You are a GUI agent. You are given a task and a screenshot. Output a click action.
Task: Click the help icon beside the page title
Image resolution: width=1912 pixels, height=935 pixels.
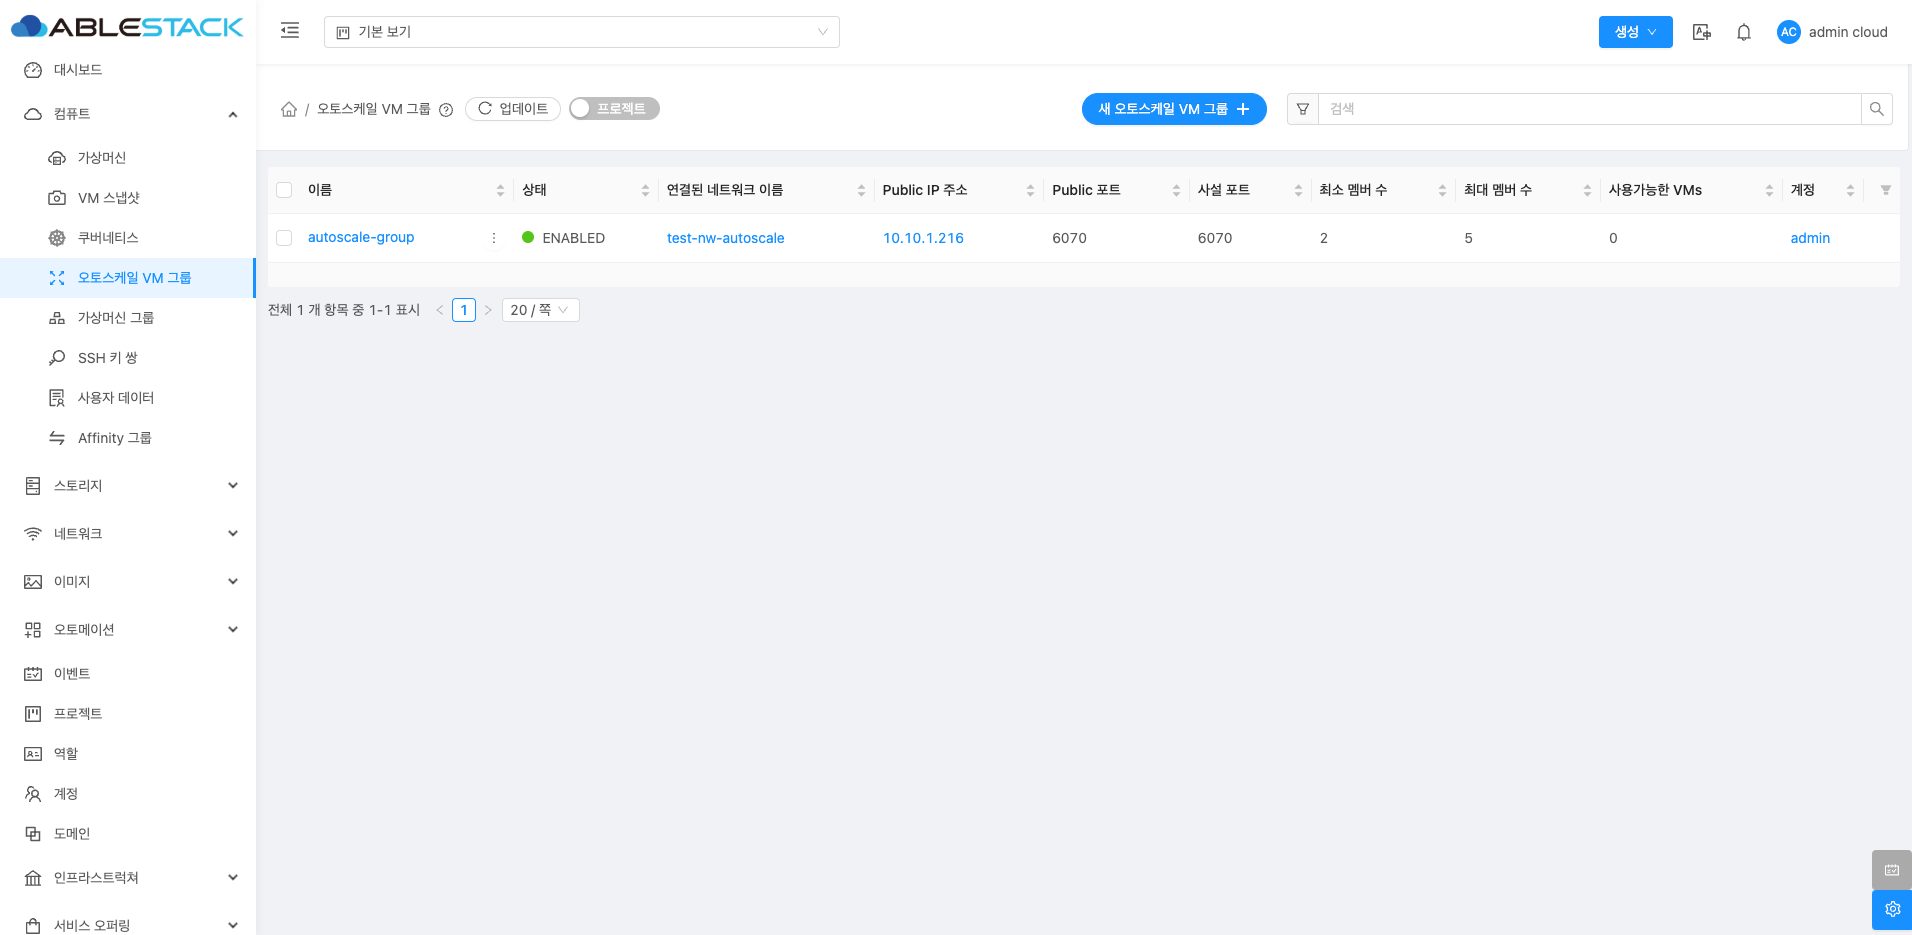pos(446,110)
